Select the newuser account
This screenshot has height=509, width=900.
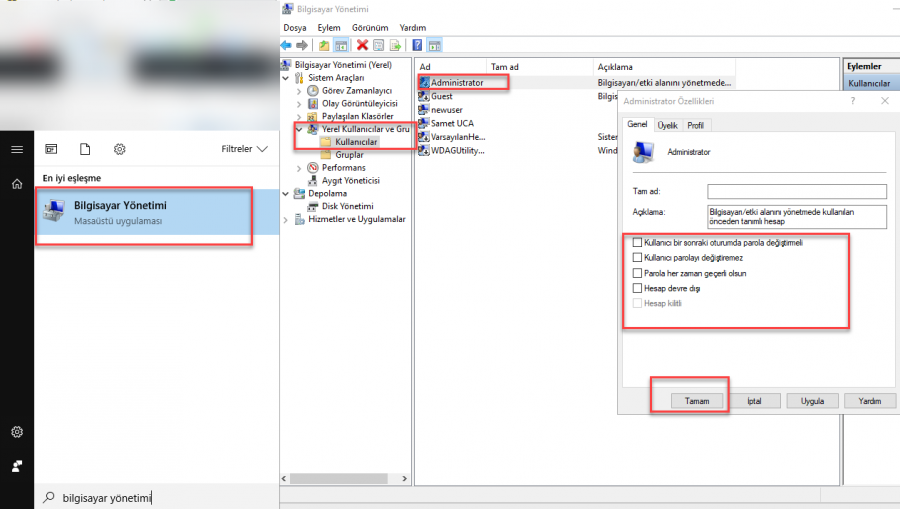tap(447, 110)
